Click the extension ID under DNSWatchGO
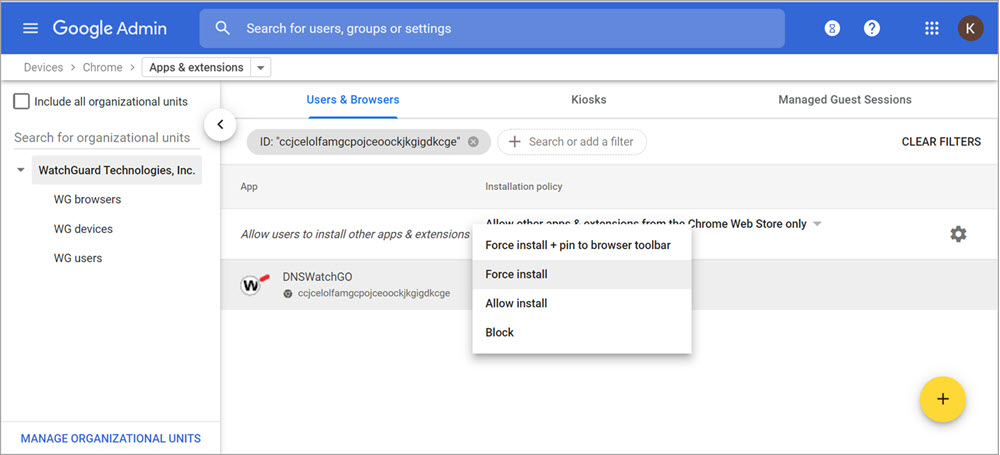This screenshot has height=455, width=1000. [374, 294]
